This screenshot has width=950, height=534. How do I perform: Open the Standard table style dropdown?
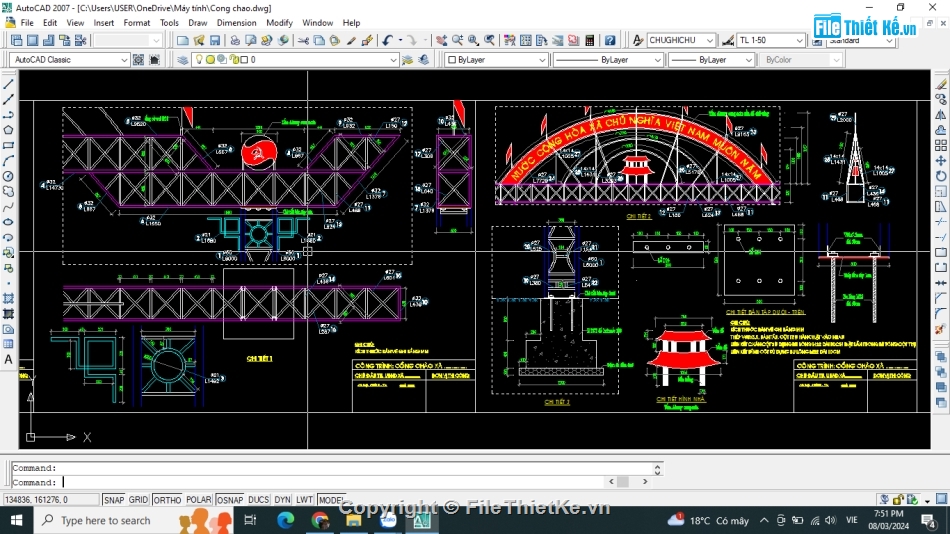click(x=889, y=41)
